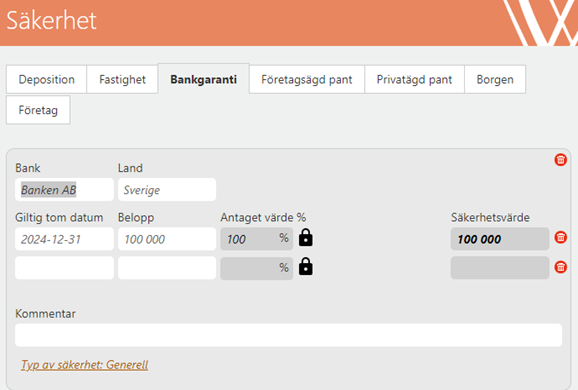578x390 pixels.
Task: Delete the empty second amount row
Action: (561, 267)
